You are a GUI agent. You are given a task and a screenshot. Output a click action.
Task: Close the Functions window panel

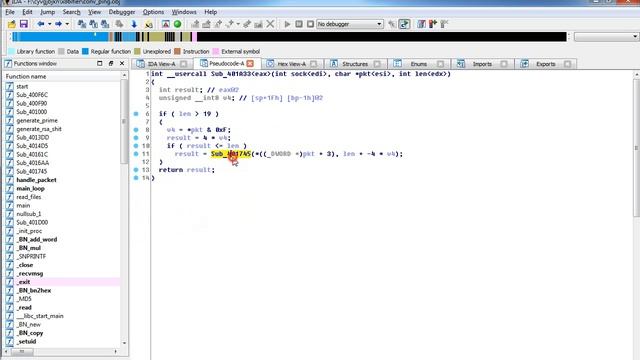click(x=122, y=63)
